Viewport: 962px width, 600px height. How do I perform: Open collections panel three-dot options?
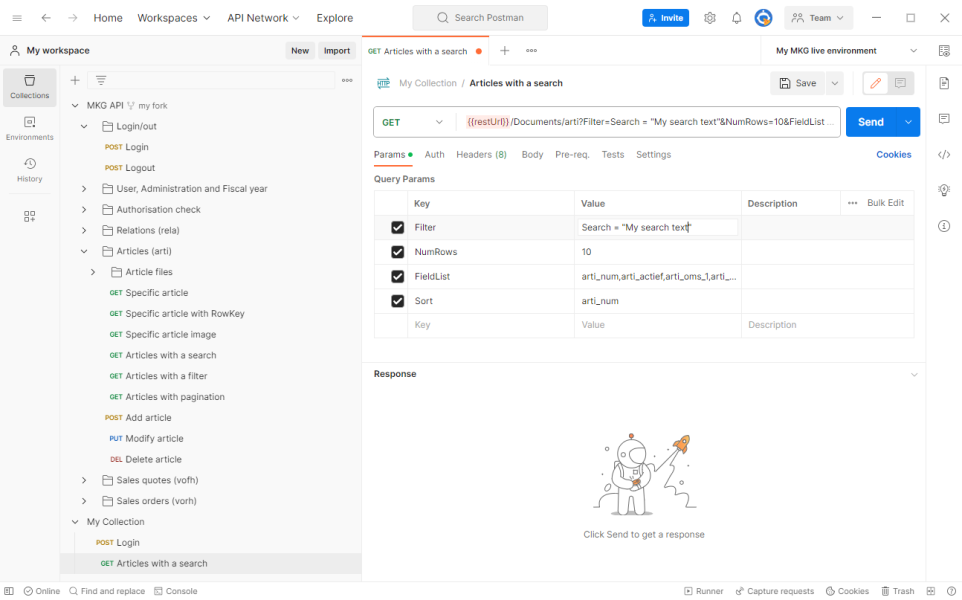tap(347, 80)
